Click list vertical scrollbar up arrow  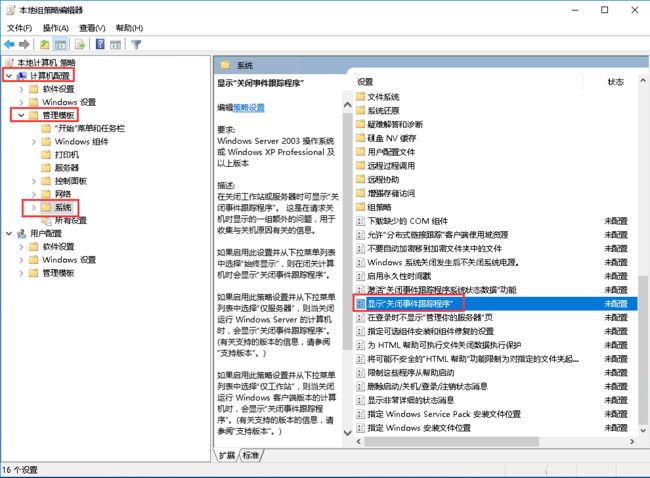(643, 80)
